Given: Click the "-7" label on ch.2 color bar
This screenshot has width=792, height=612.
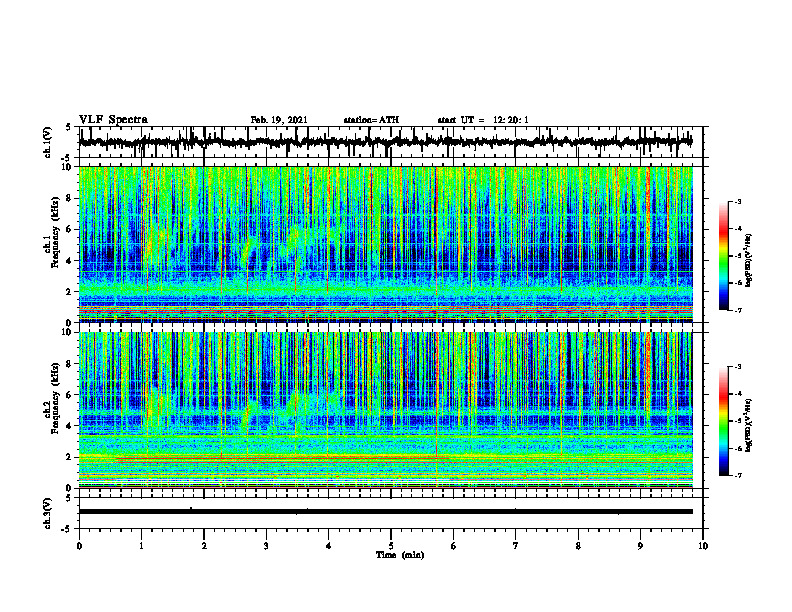Looking at the screenshot, I should pyautogui.click(x=738, y=475).
